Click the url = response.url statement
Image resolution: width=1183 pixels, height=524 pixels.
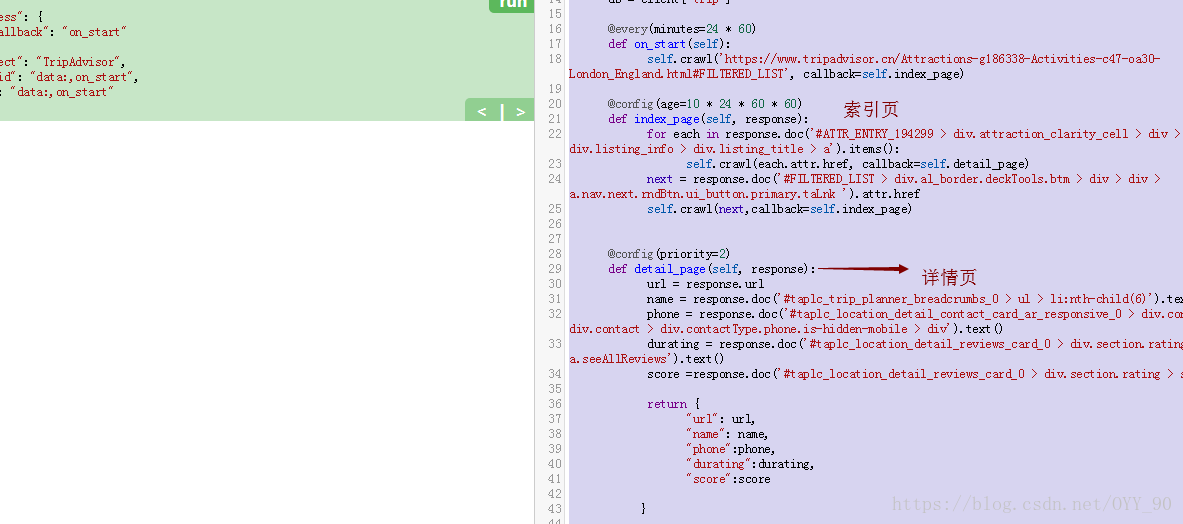click(x=705, y=283)
